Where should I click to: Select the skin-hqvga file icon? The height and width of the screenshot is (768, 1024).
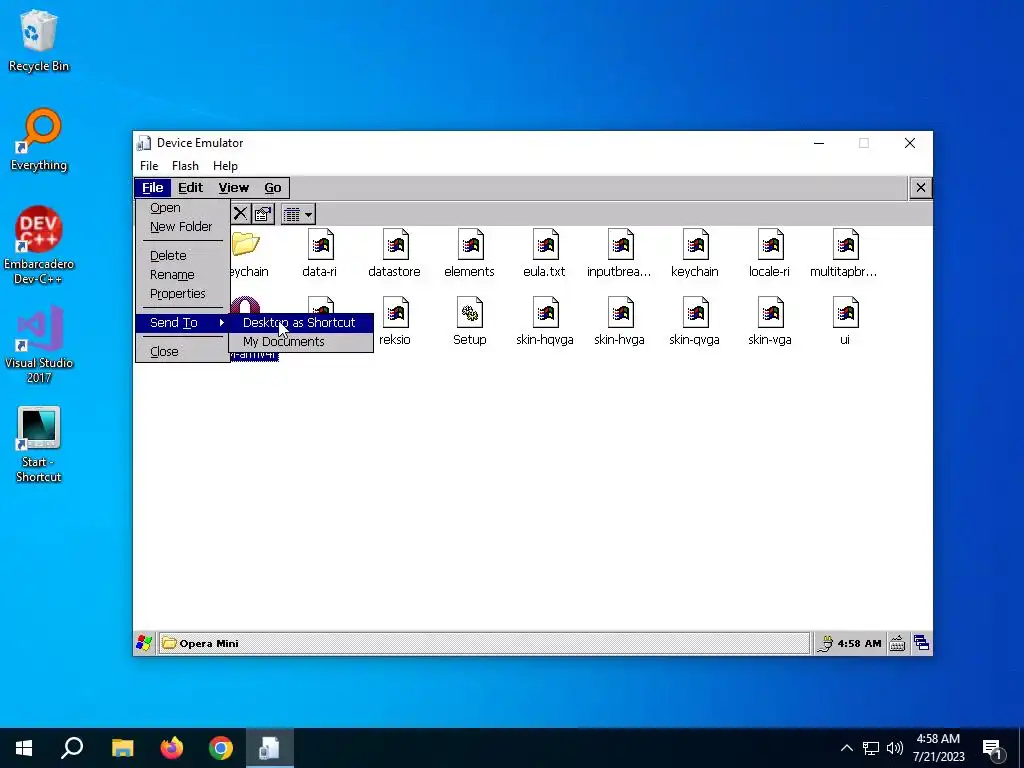tap(545, 313)
